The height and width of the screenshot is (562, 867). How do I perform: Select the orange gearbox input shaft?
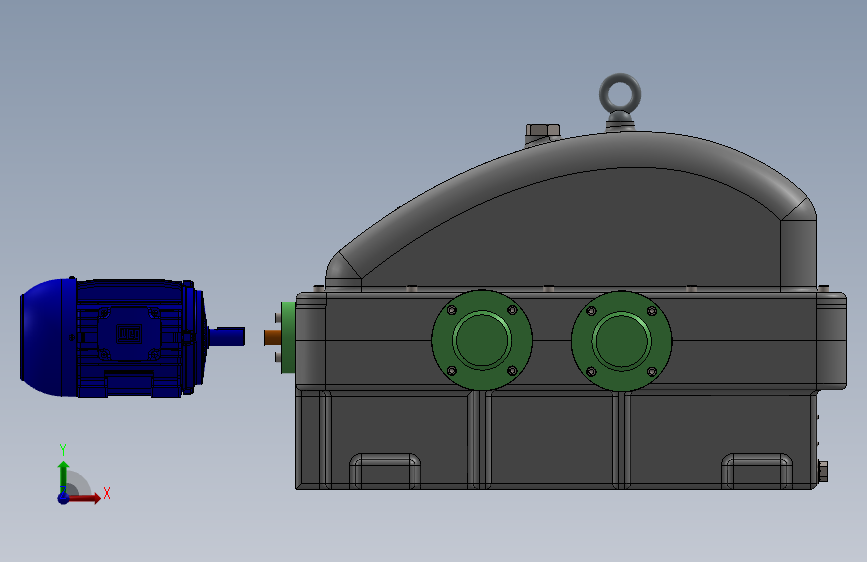[x=272, y=337]
